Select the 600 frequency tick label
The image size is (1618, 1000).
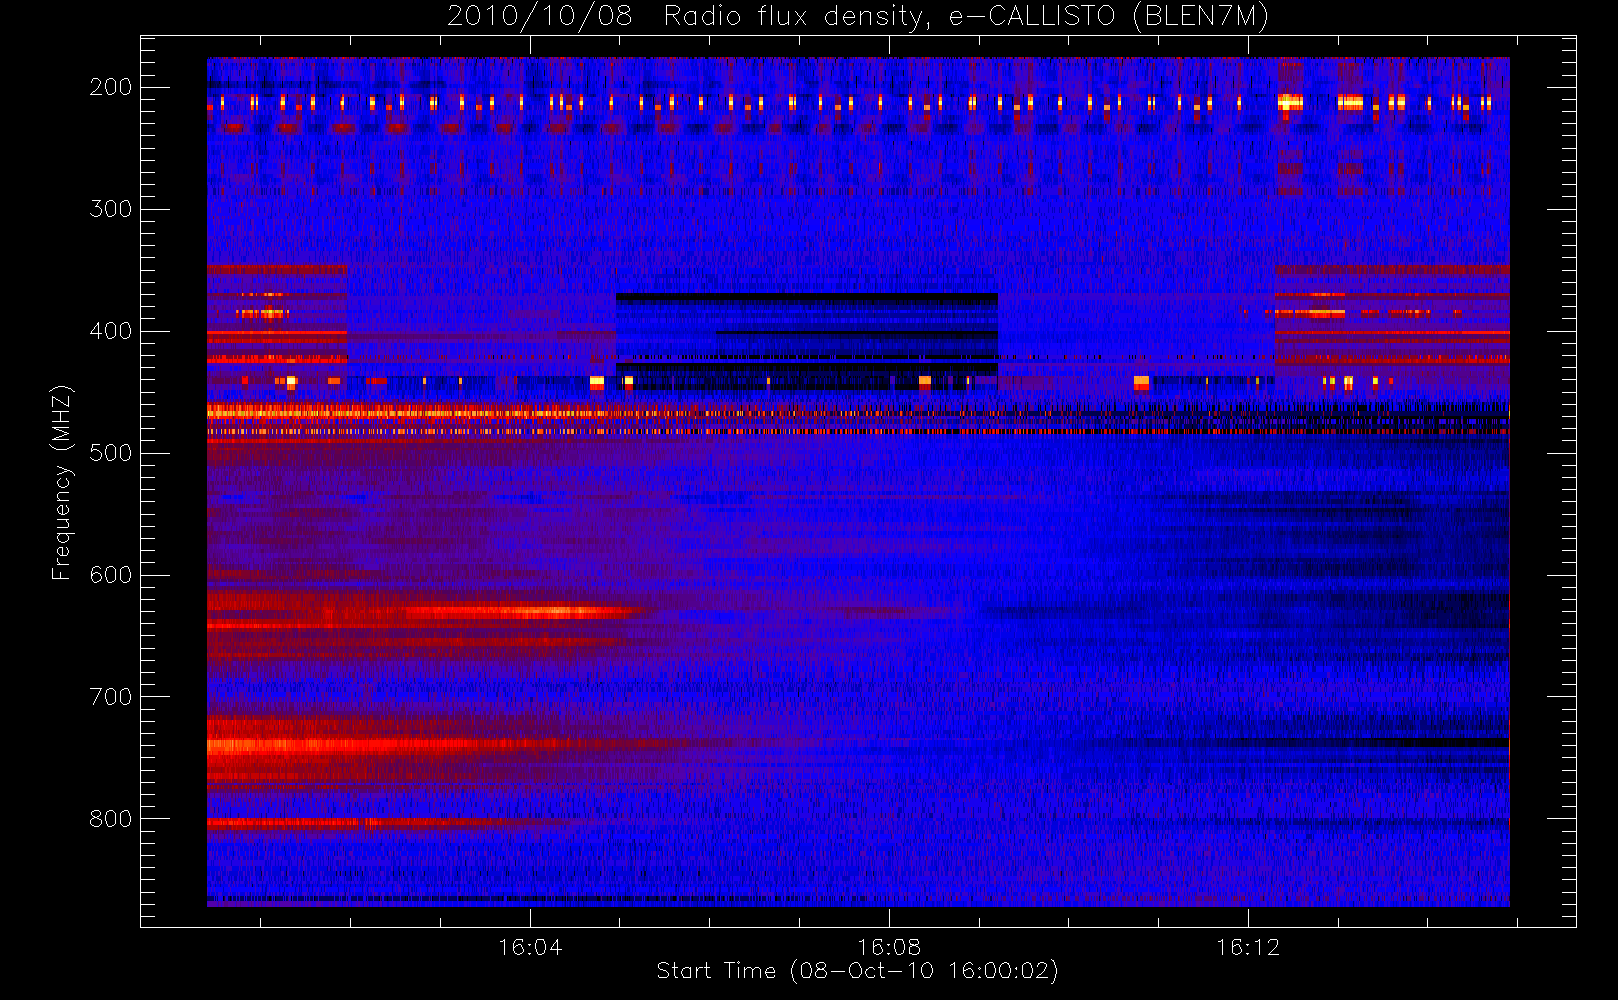pos(111,575)
